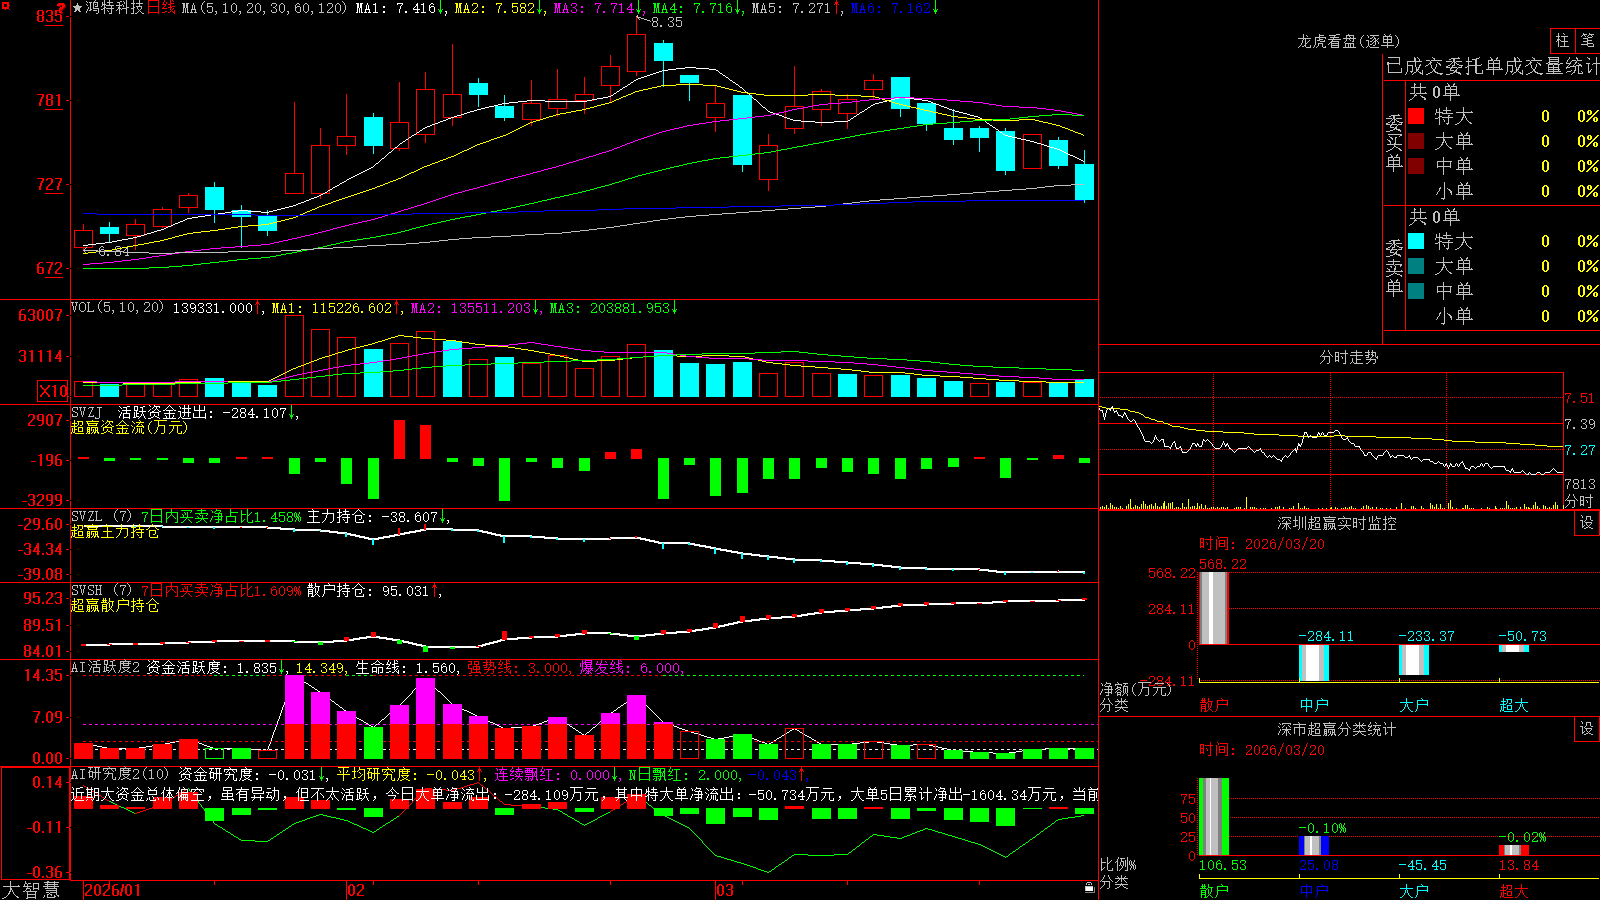
Task: Click the 2026/01 date marker
Action: tap(113, 890)
